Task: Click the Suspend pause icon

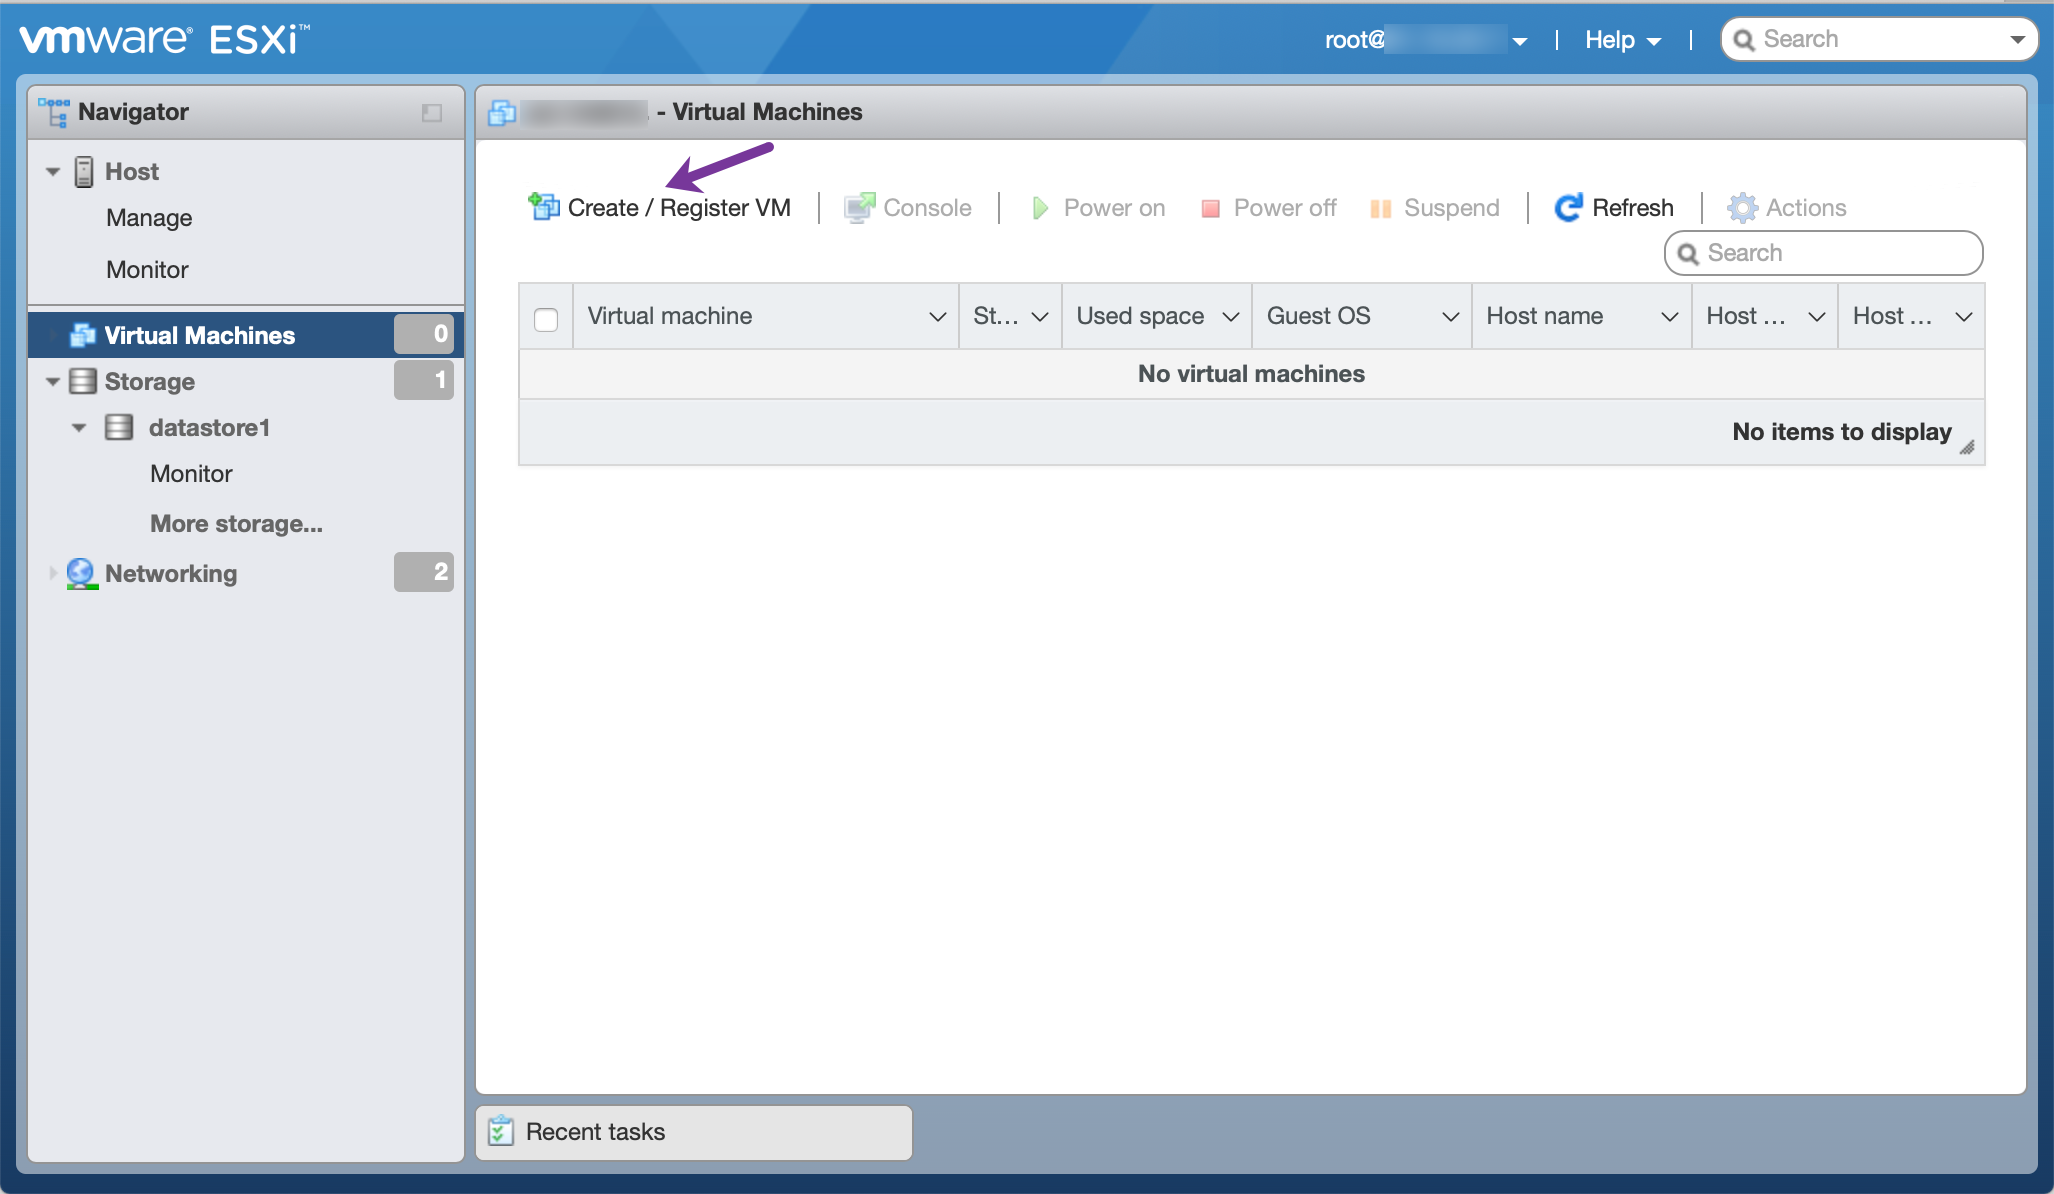Action: [1380, 208]
